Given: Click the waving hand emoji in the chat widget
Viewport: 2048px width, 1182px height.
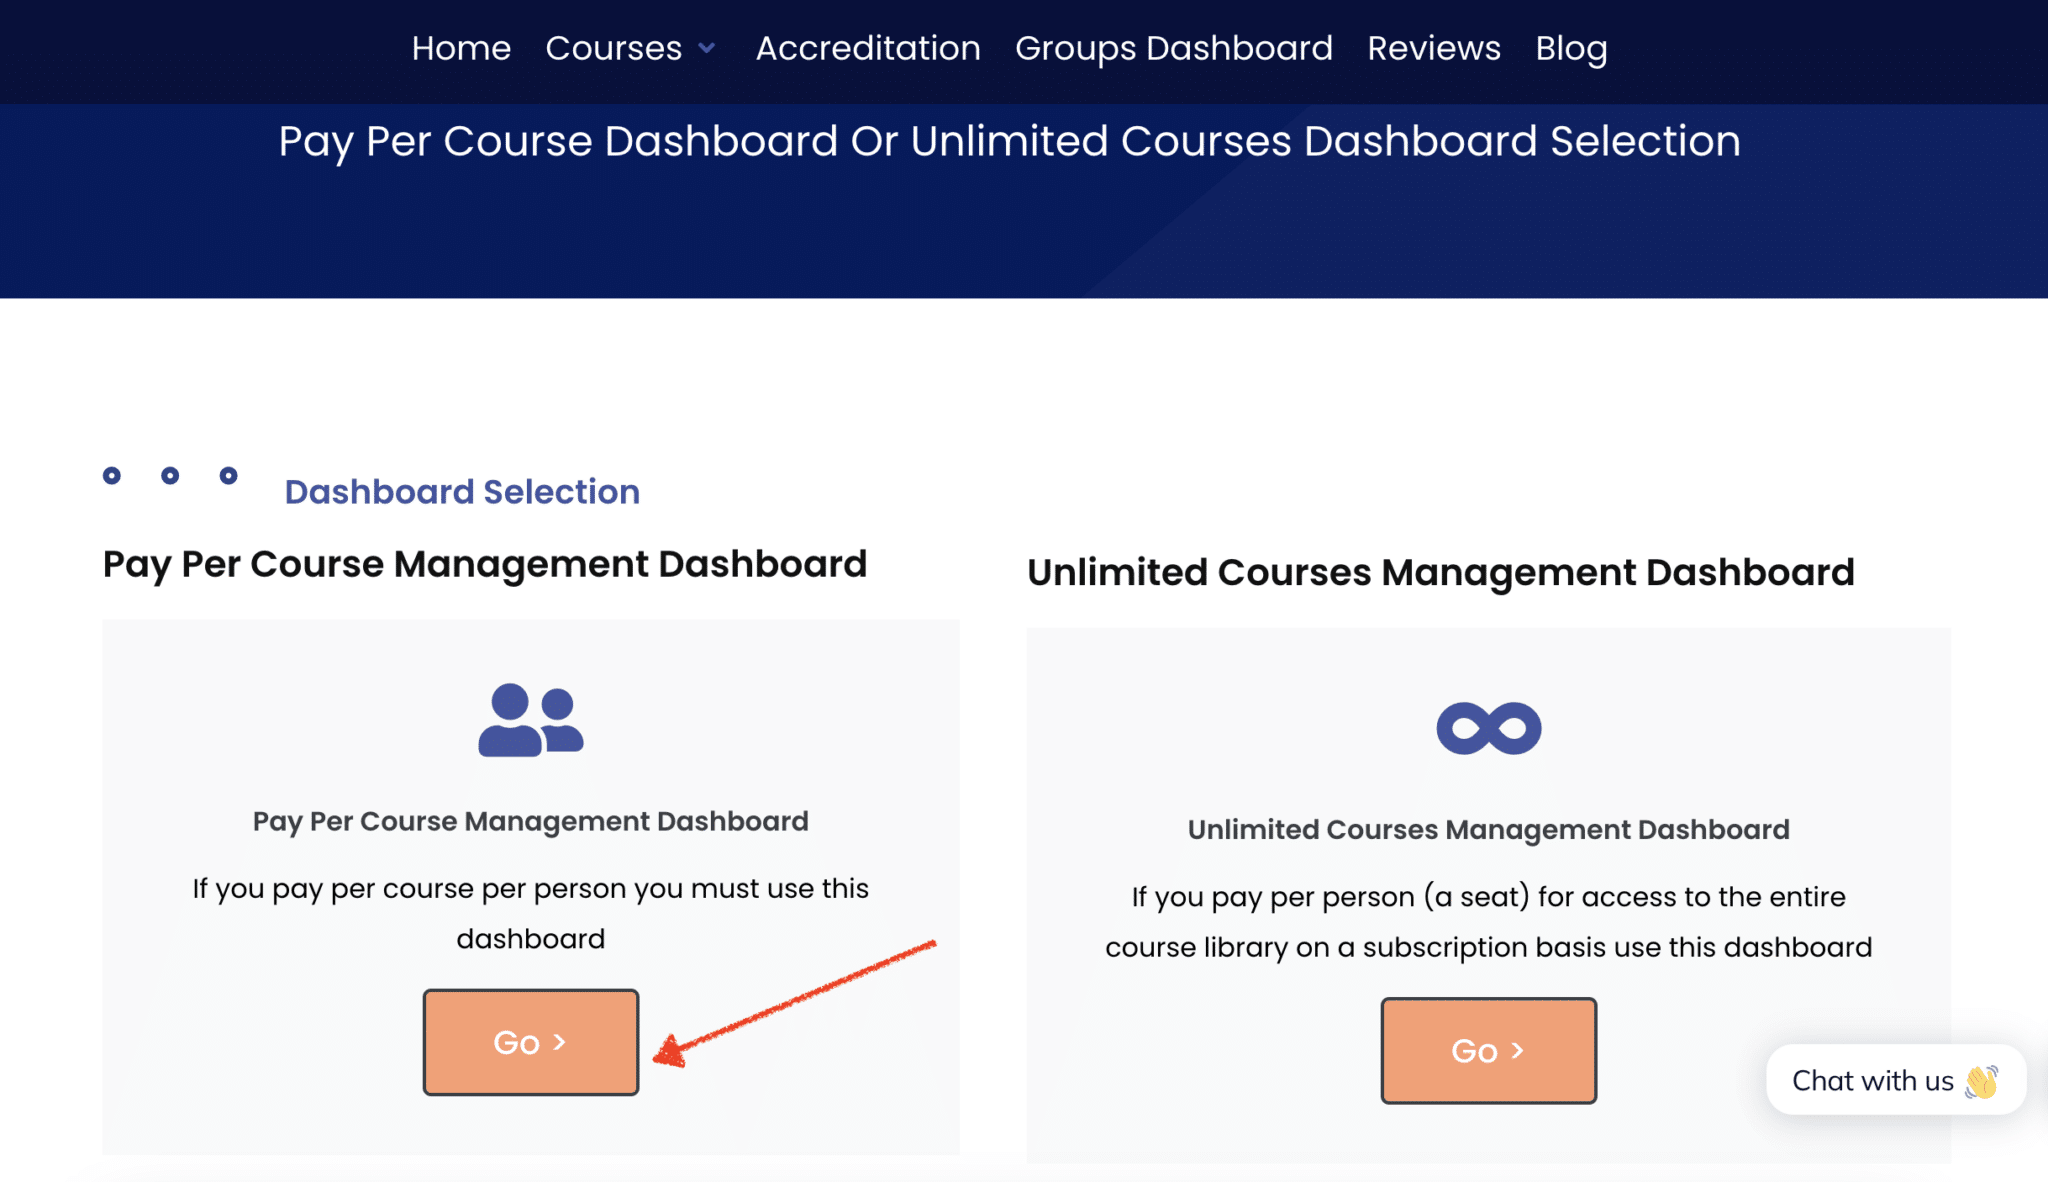Looking at the screenshot, I should pos(1977,1081).
